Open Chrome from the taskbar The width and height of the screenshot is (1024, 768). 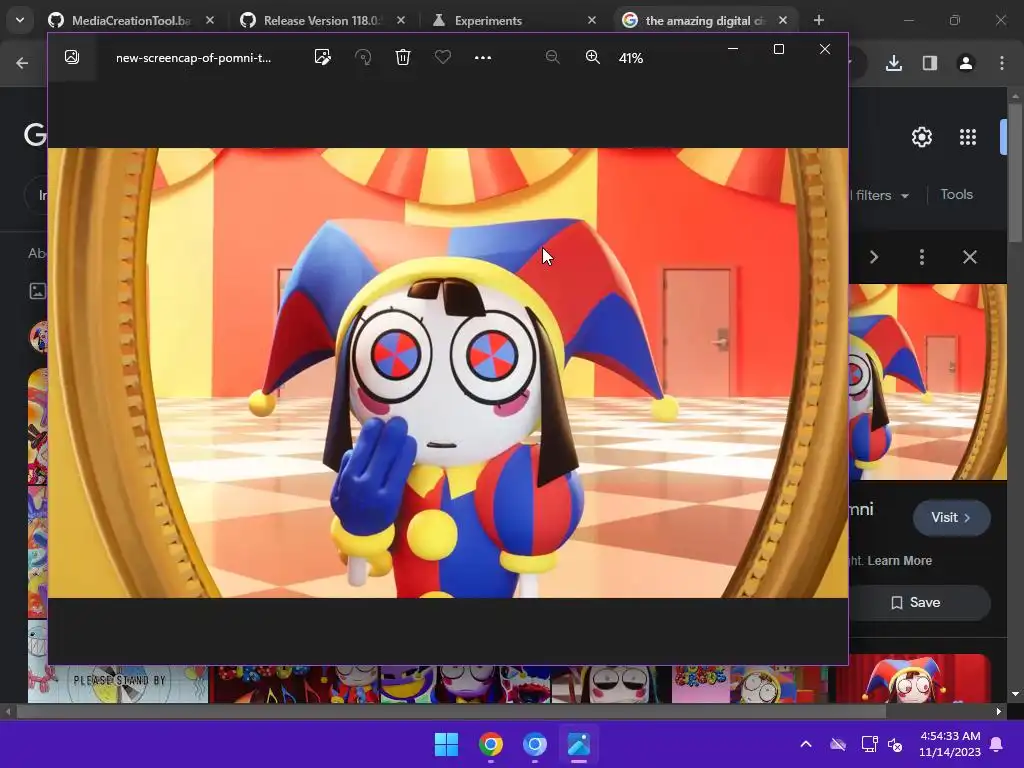coord(491,744)
